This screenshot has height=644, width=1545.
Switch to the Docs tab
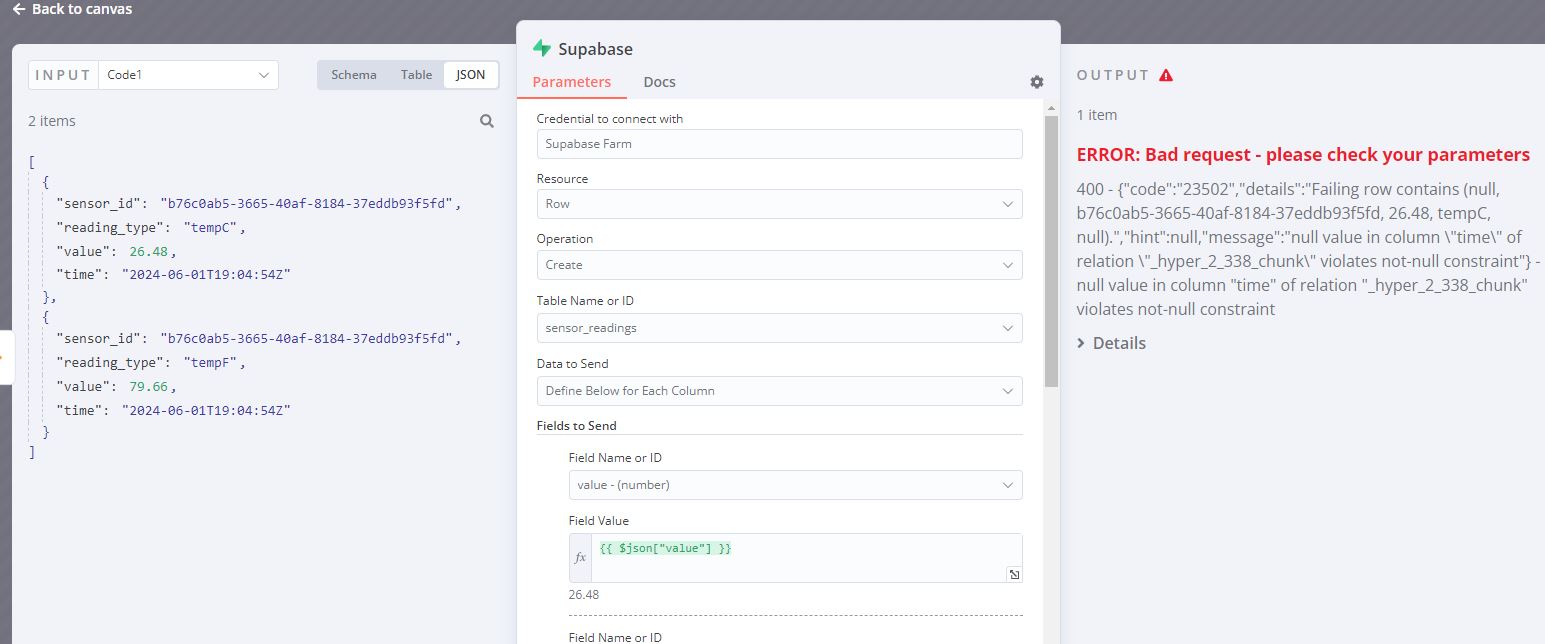[659, 81]
